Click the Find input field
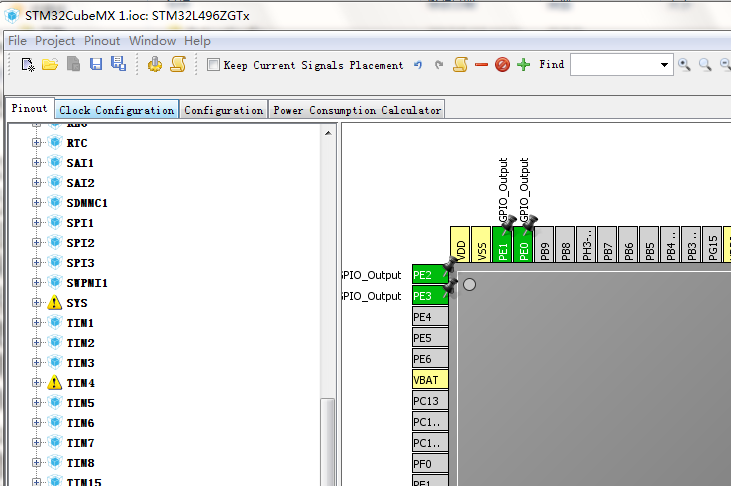Image resolution: width=731 pixels, height=486 pixels. click(614, 65)
